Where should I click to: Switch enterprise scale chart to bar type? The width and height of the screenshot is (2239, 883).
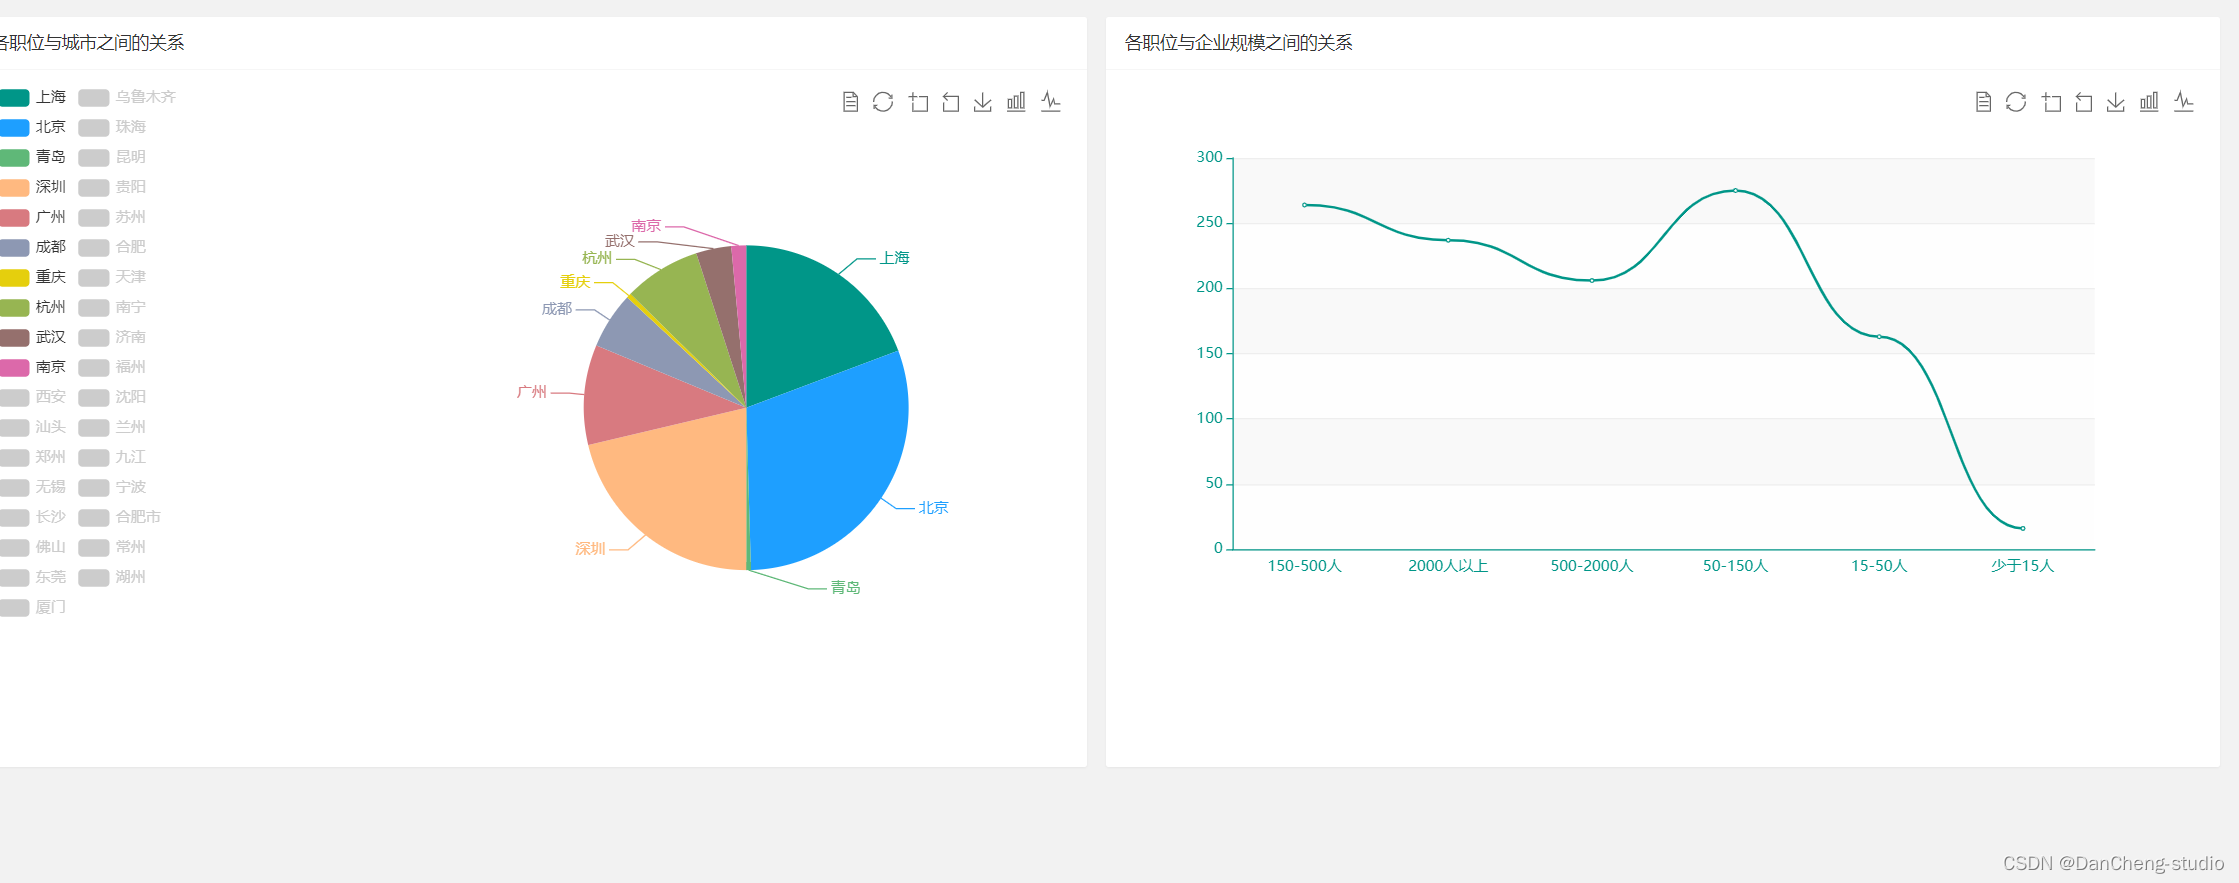2149,102
